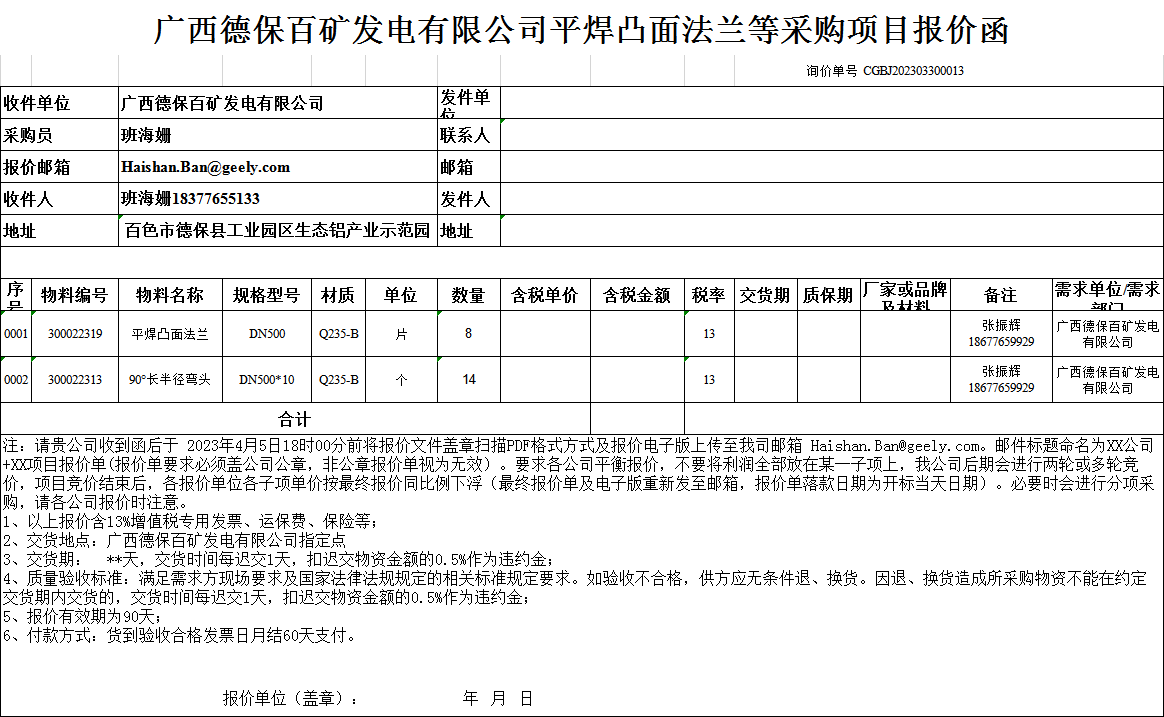Click the 物料编号 column header
Screen dimensions: 1164x717
(x=75, y=295)
